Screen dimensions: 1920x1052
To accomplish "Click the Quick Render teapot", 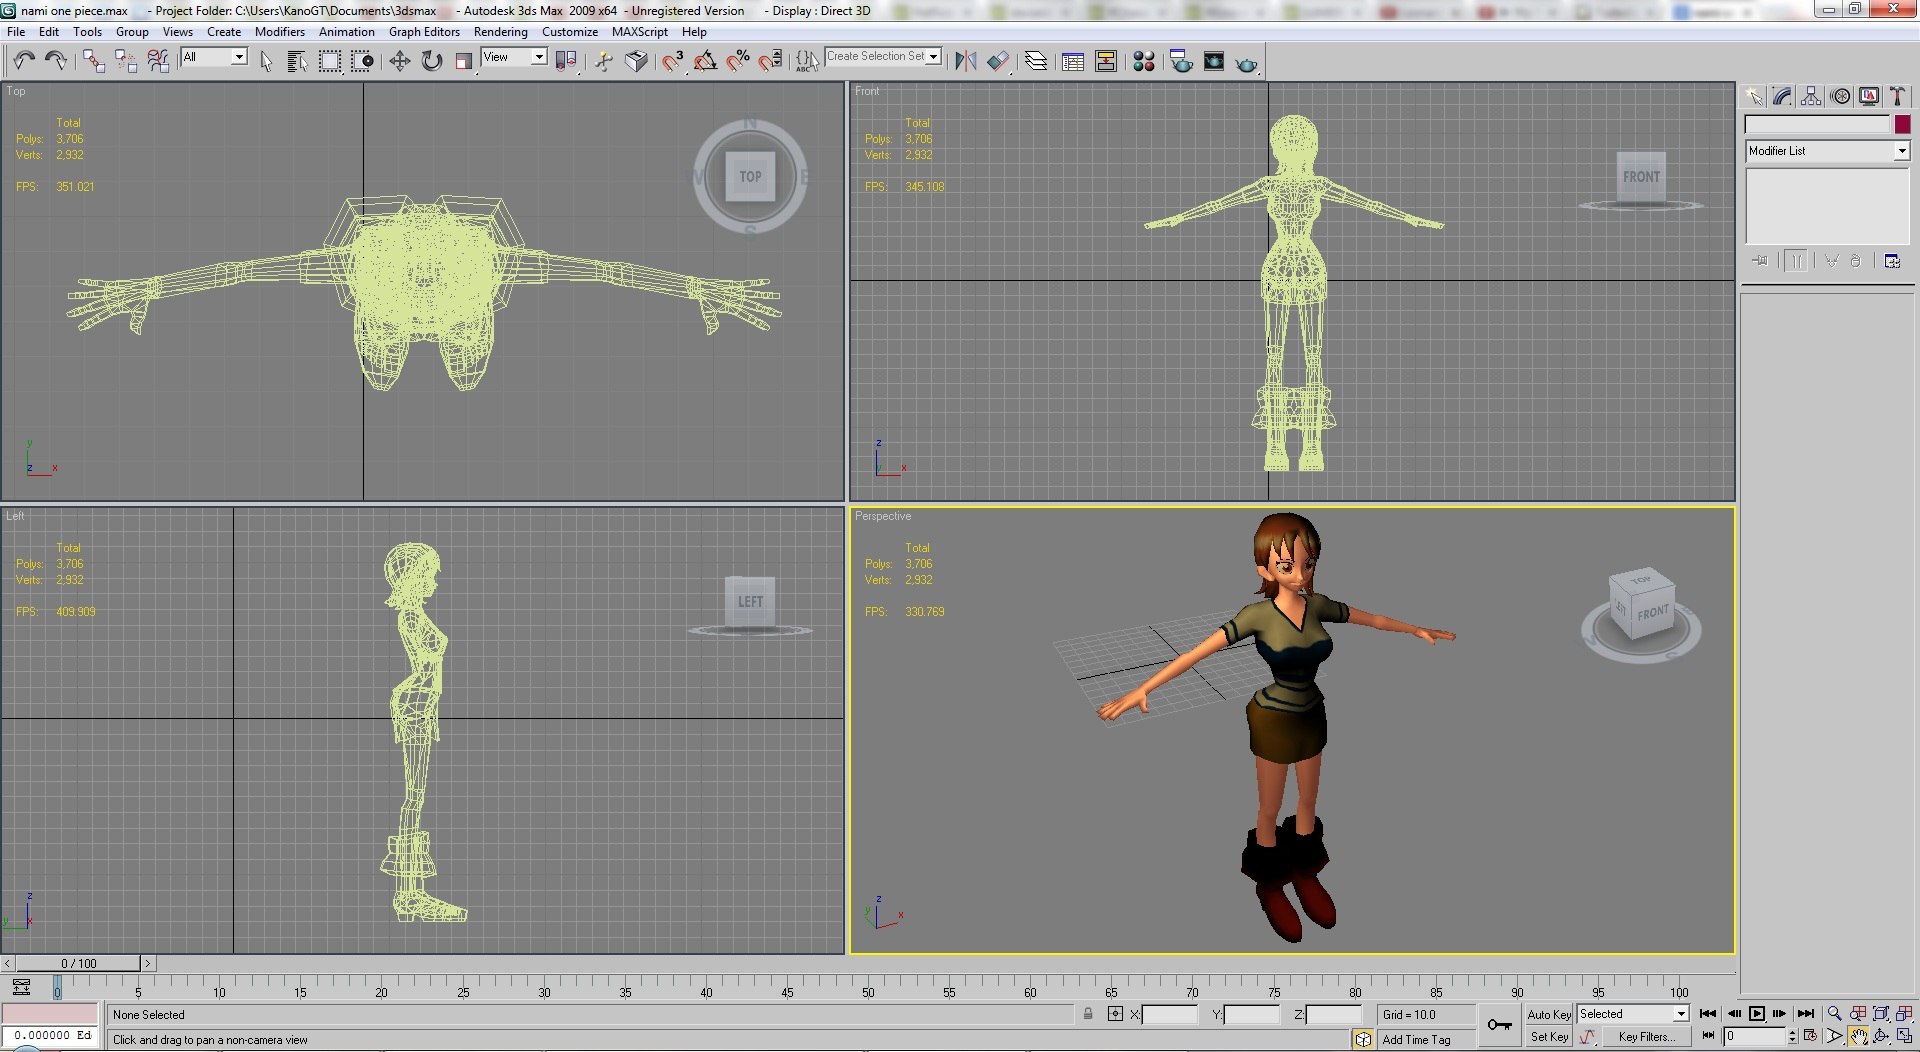I will tap(1246, 63).
